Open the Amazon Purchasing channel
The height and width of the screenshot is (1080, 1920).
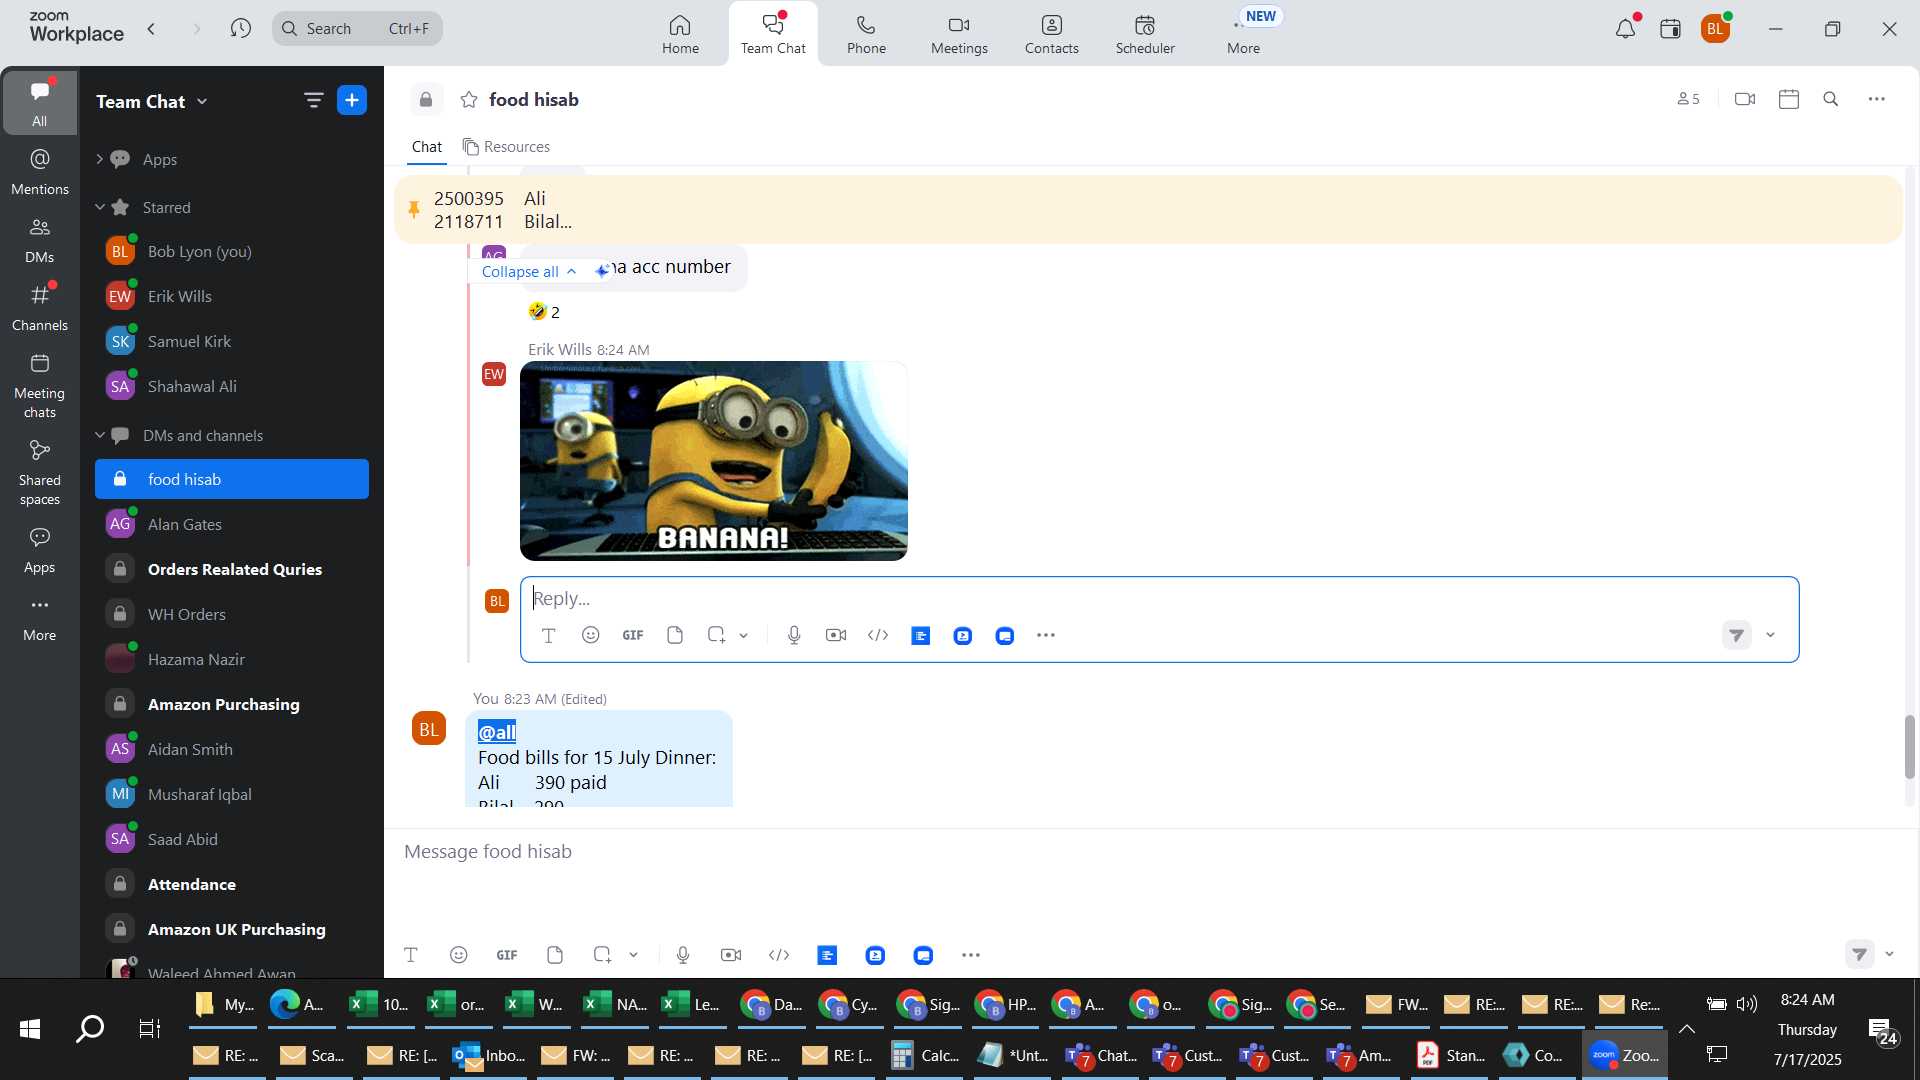(x=232, y=705)
